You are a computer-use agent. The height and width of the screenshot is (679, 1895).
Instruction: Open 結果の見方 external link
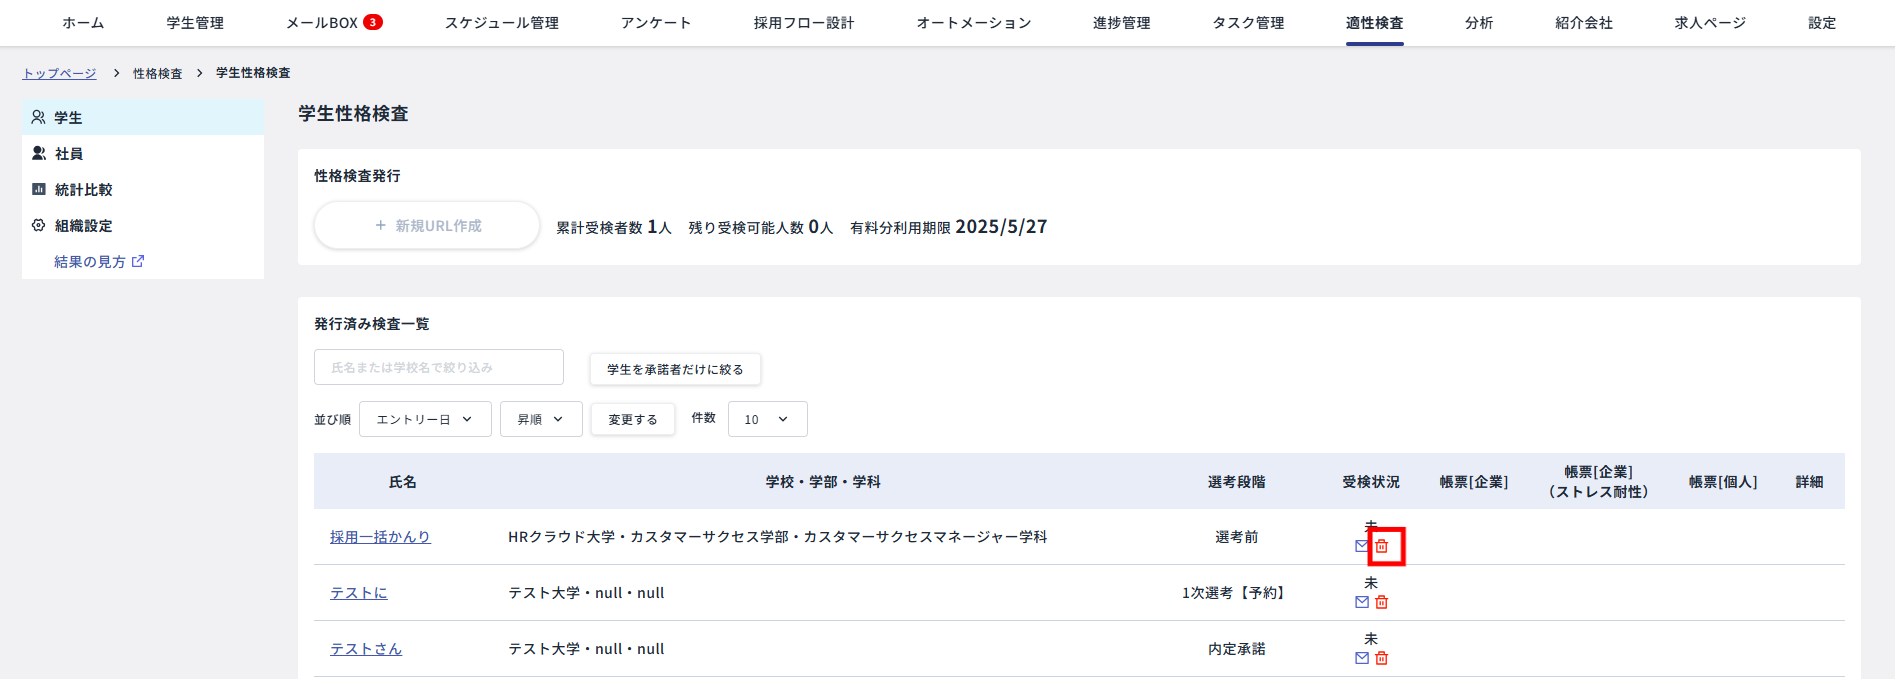pos(98,262)
